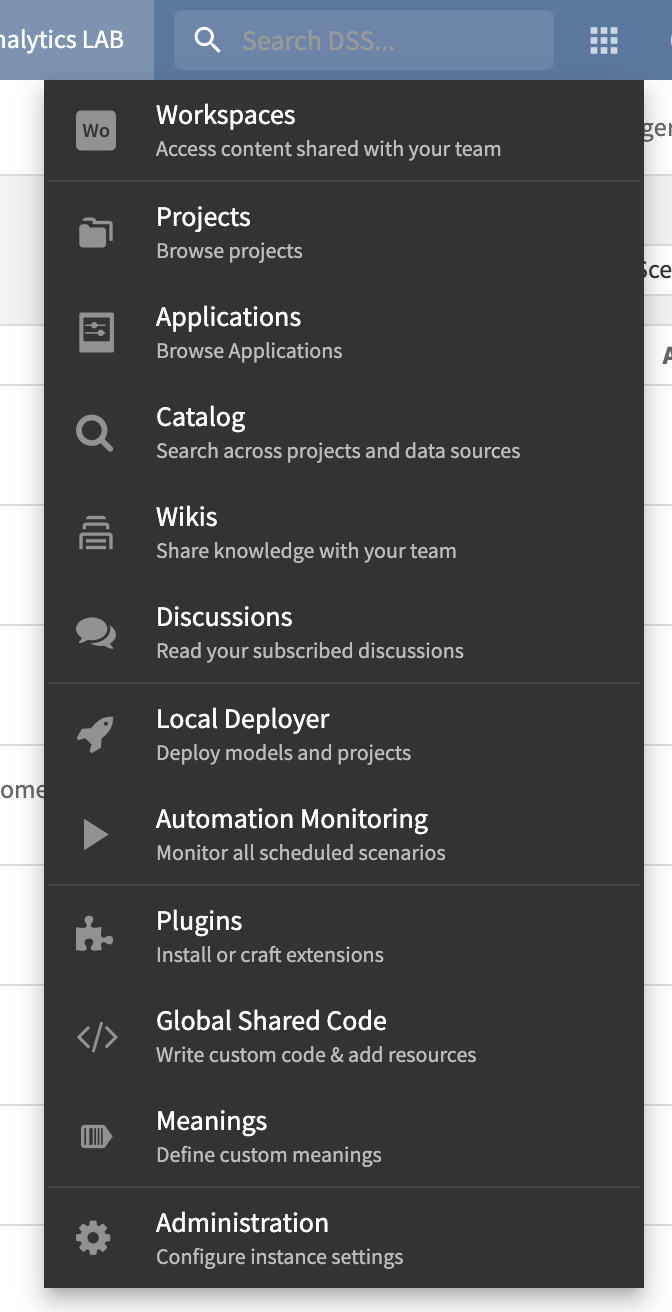Click 'Write custom code & add resources'
This screenshot has width=672, height=1312.
click(x=316, y=1055)
